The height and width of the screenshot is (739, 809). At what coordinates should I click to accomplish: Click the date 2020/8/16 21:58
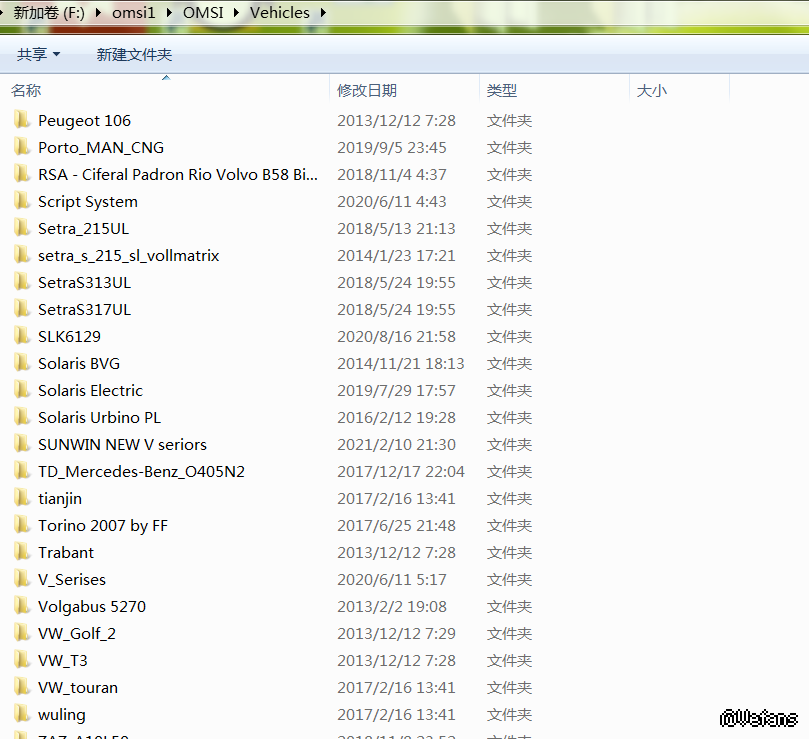coord(396,336)
